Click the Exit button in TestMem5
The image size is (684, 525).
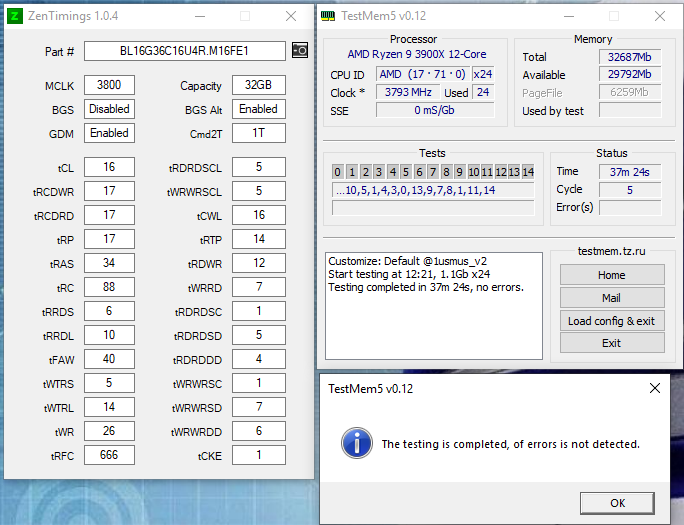[x=612, y=343]
